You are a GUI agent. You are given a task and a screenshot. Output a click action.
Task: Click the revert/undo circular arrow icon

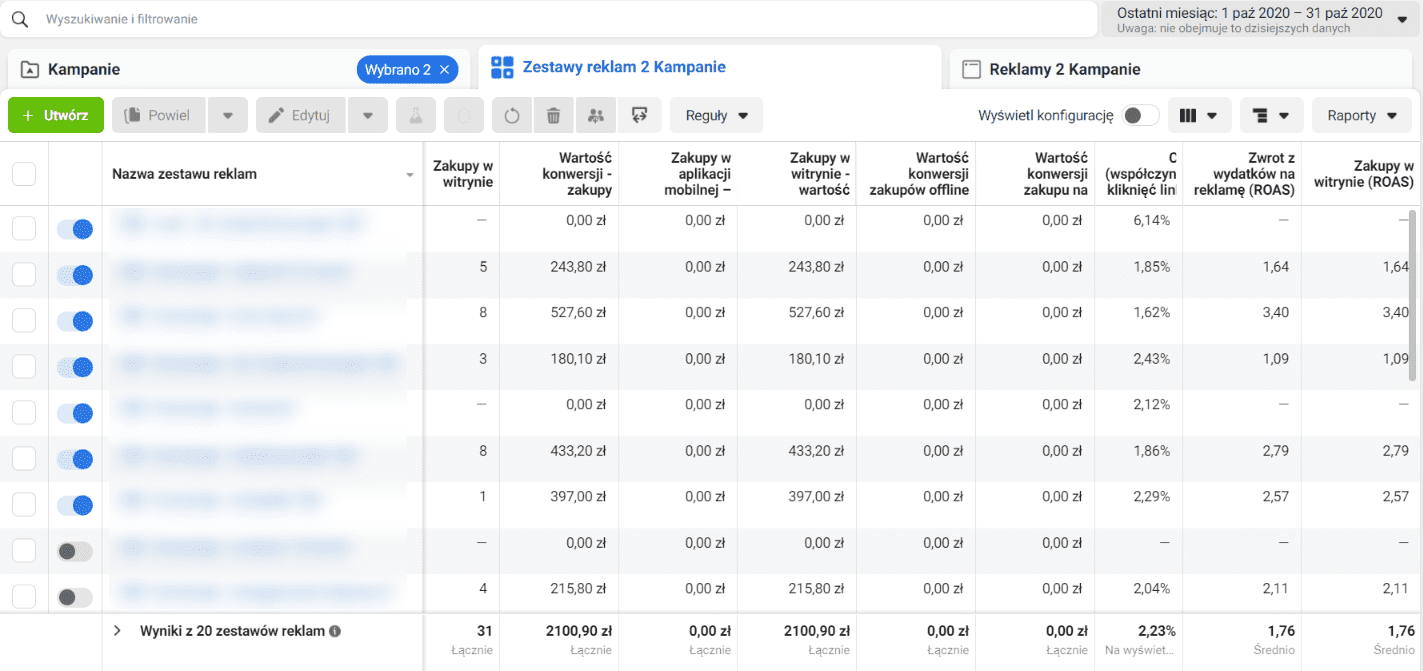coord(512,116)
